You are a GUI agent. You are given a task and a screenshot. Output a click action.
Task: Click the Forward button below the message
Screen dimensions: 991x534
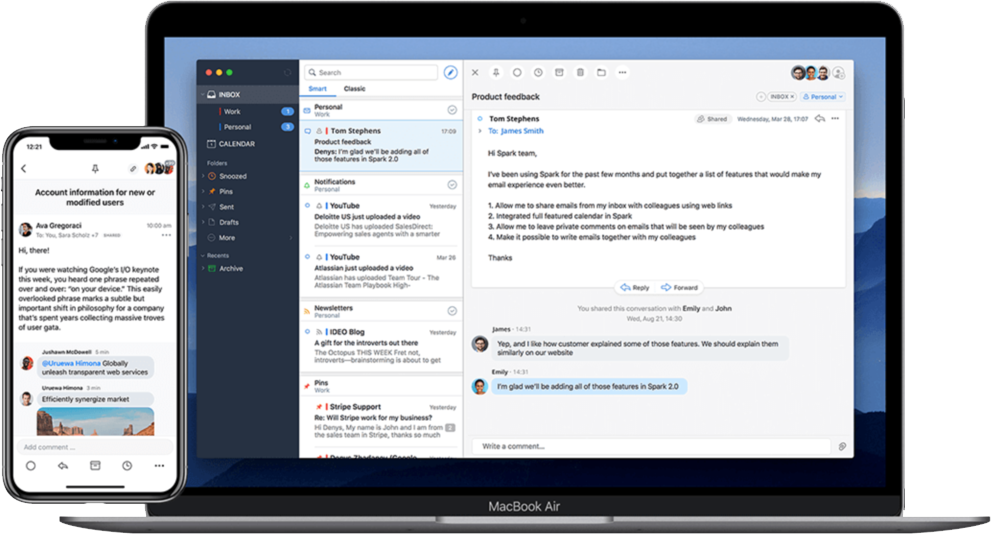click(679, 288)
